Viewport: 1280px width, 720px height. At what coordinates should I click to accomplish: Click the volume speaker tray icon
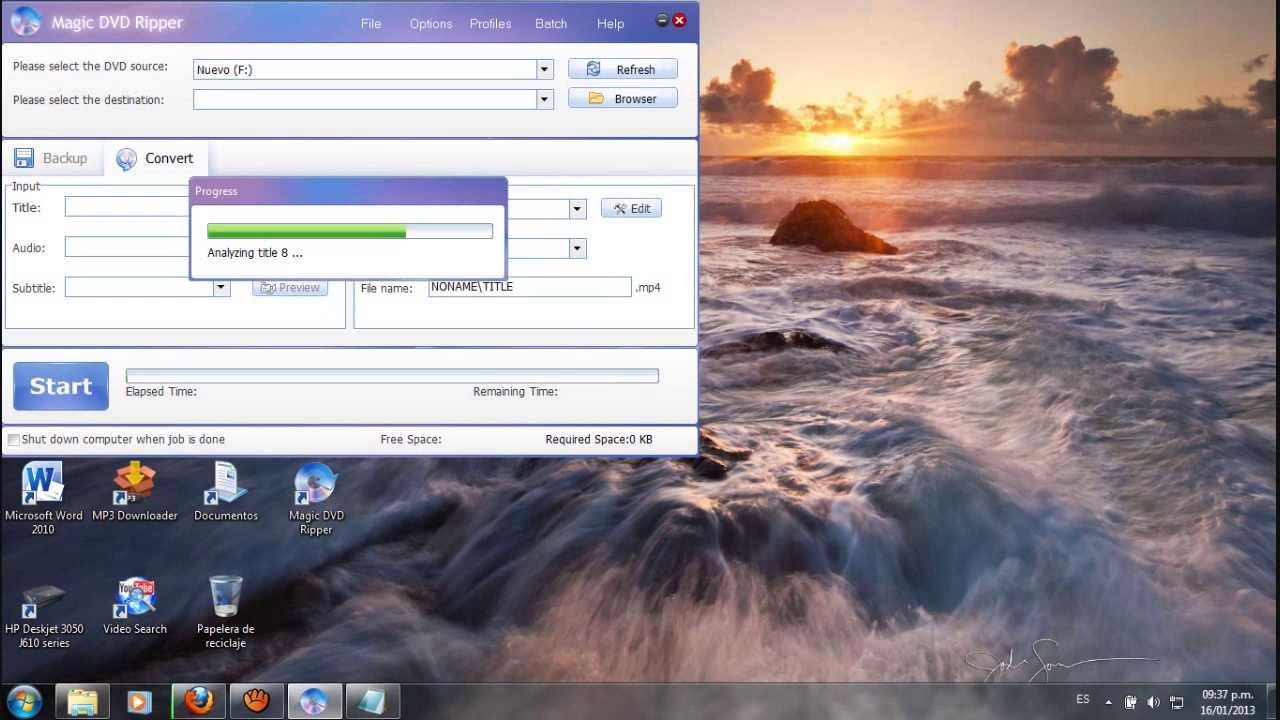tap(1154, 702)
